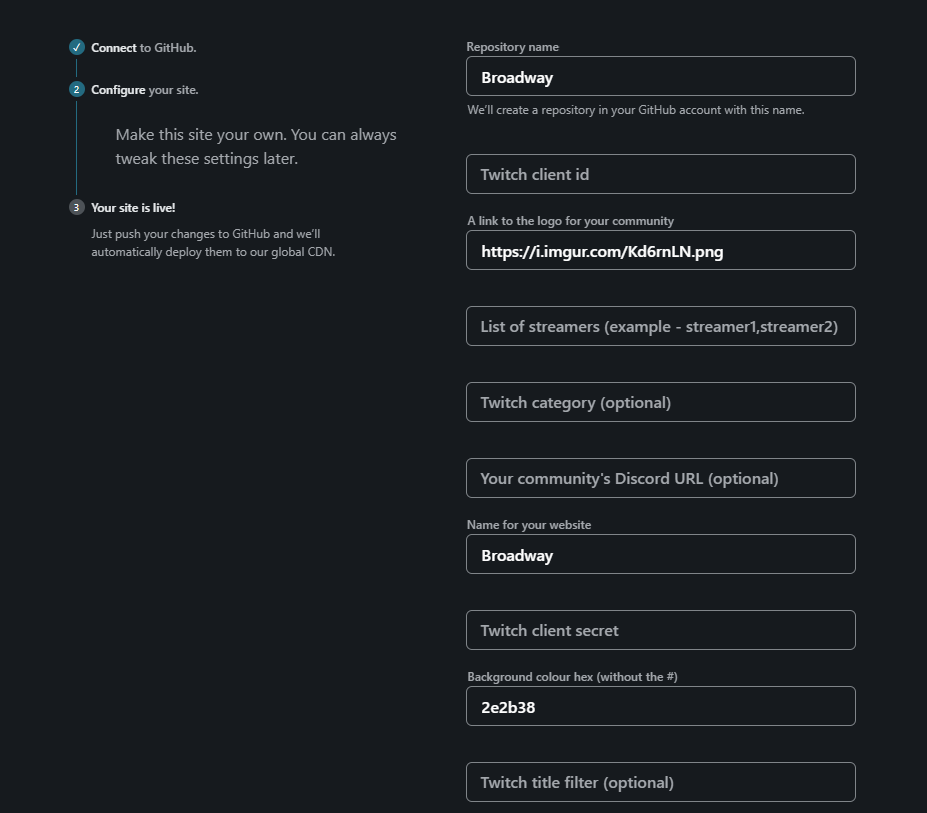Click the Twitch client id field

(660, 173)
